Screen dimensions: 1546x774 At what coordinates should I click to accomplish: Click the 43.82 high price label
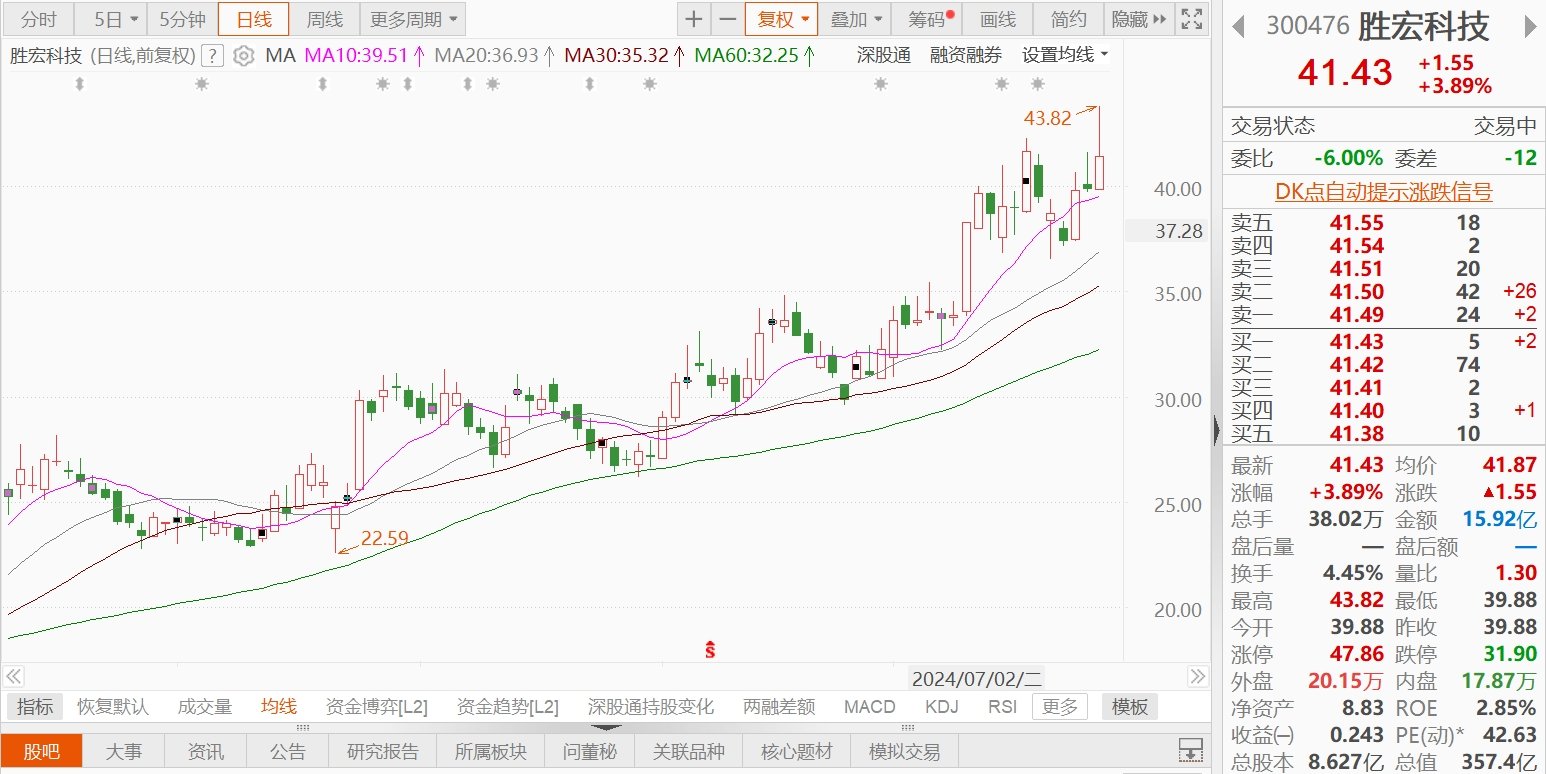coord(1047,118)
